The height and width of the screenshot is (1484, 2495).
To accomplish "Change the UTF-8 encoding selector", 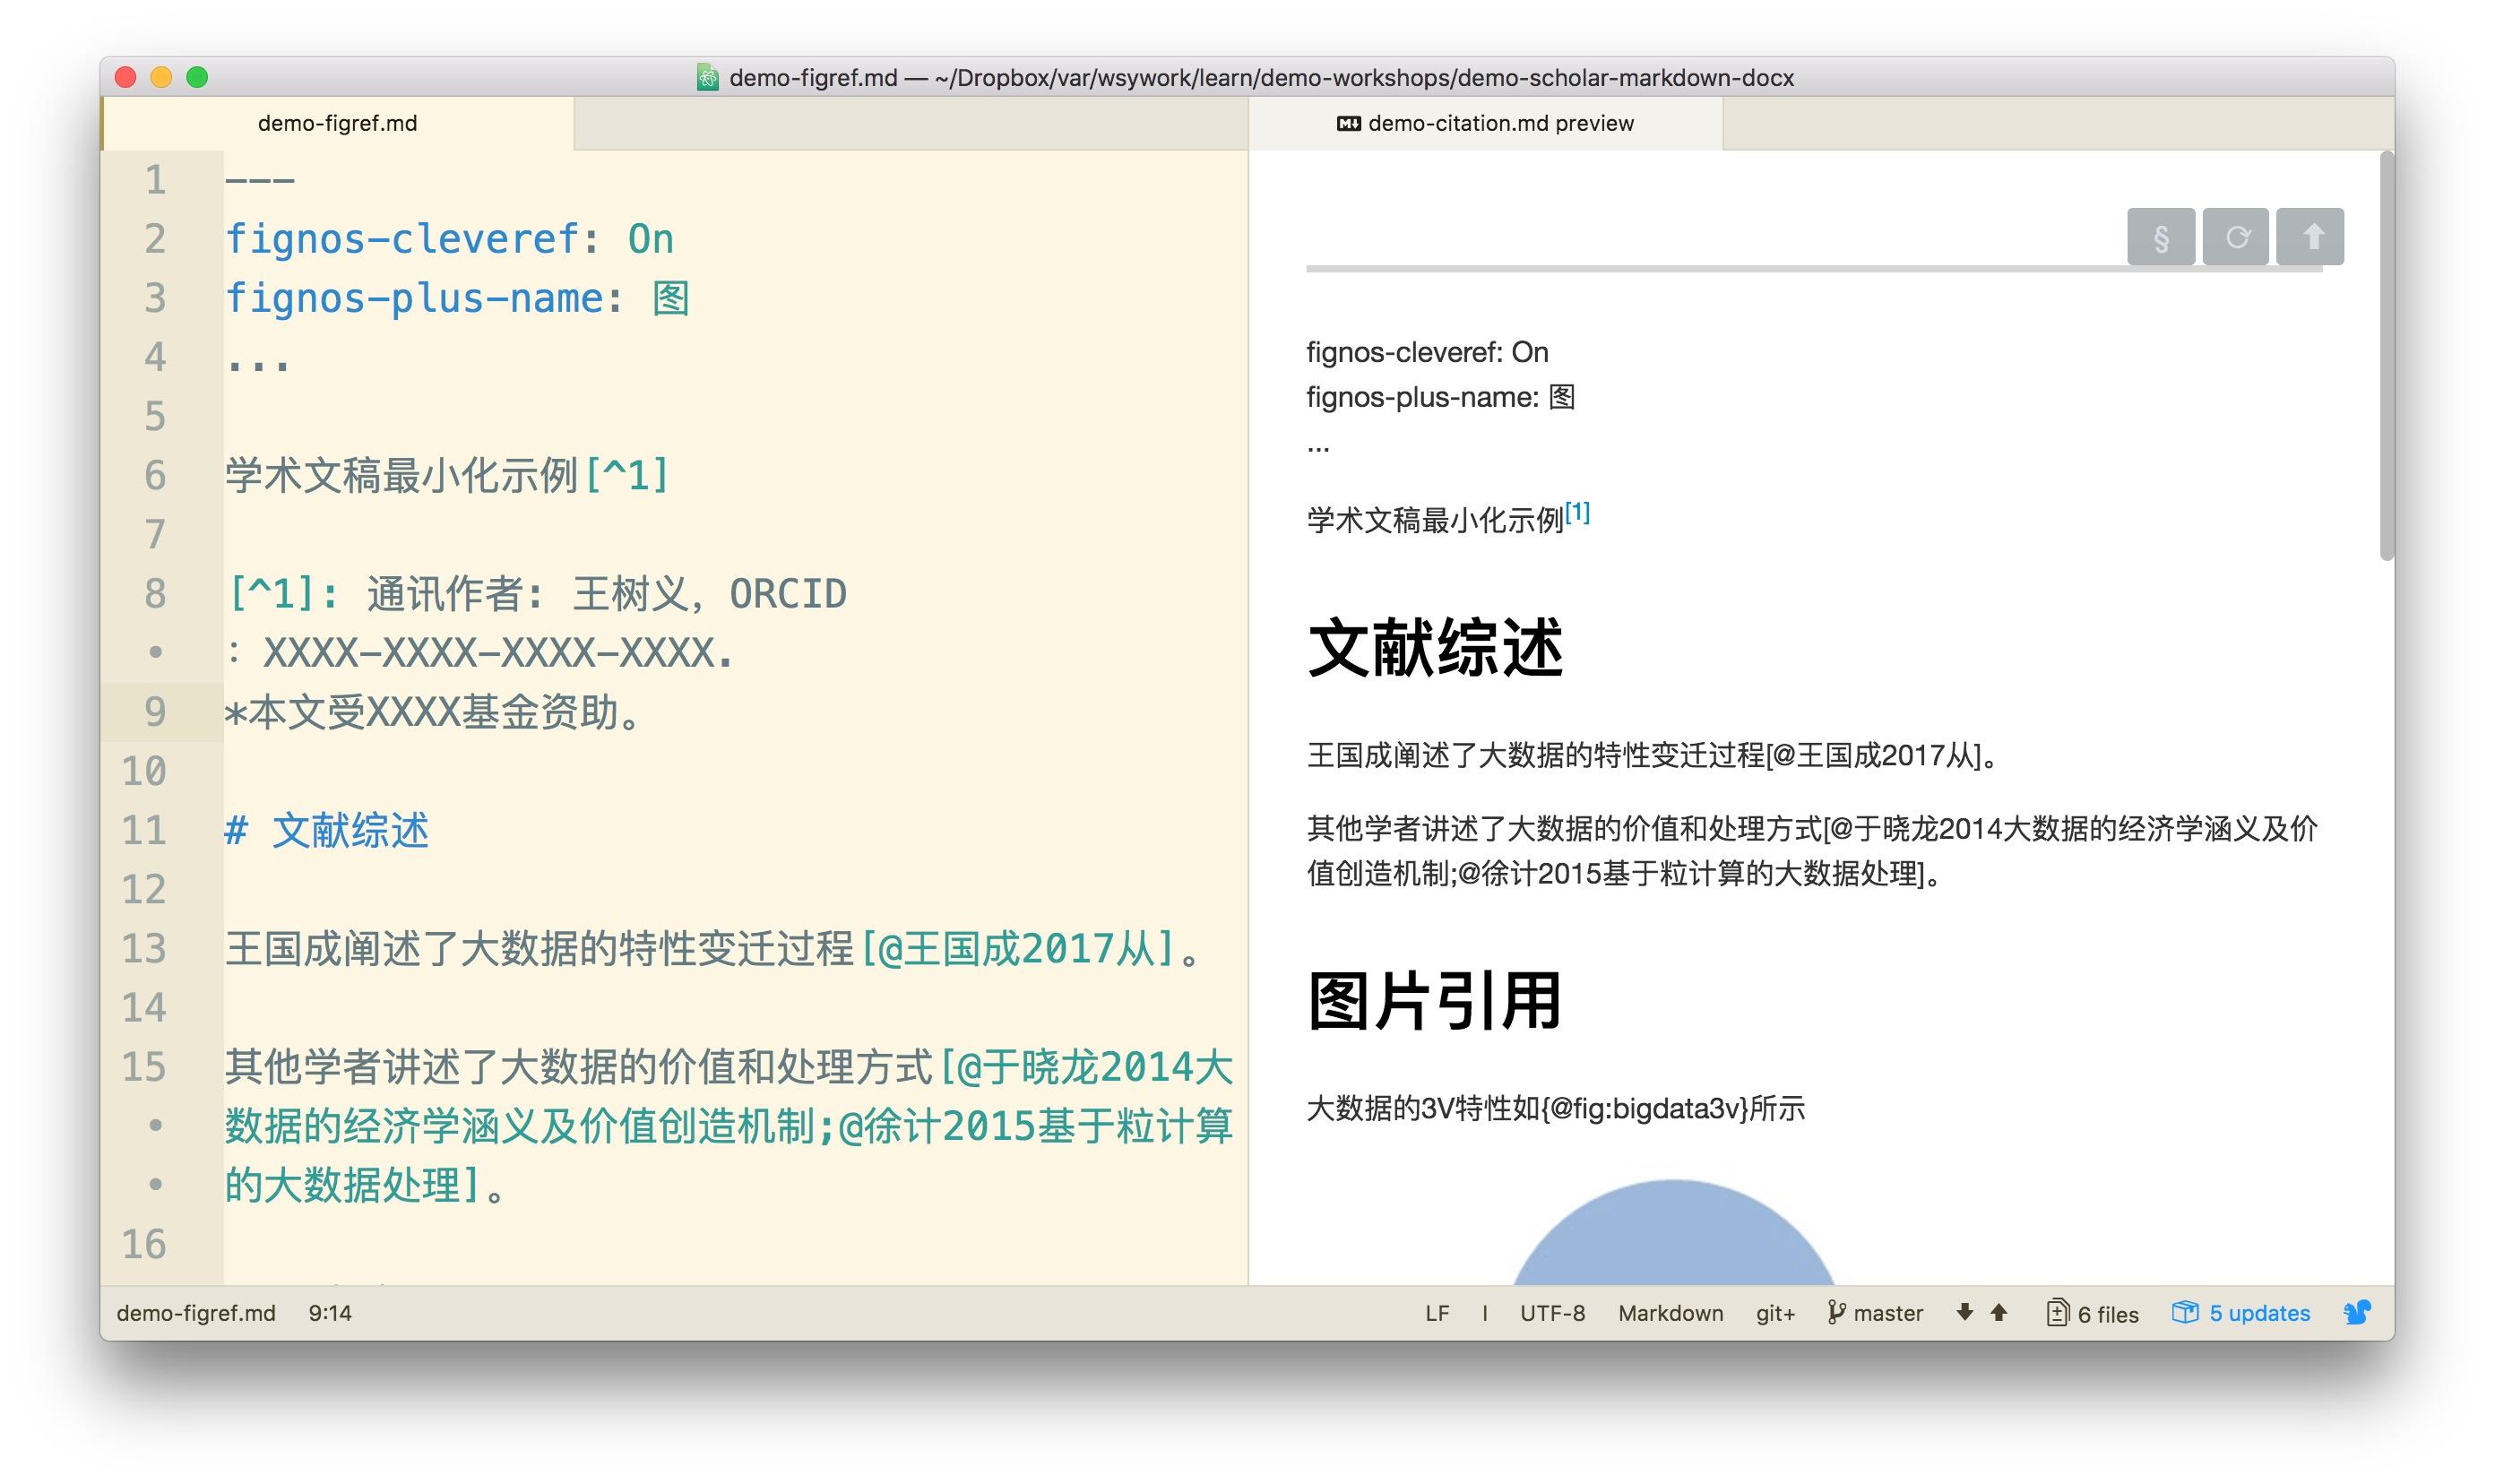I will (x=1552, y=1314).
